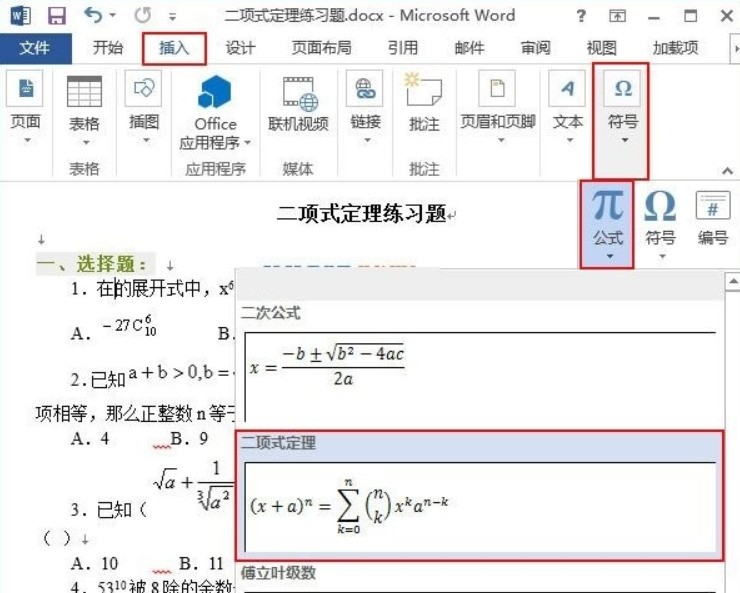
Task: Open Ribbon Display Options button
Action: click(x=617, y=17)
